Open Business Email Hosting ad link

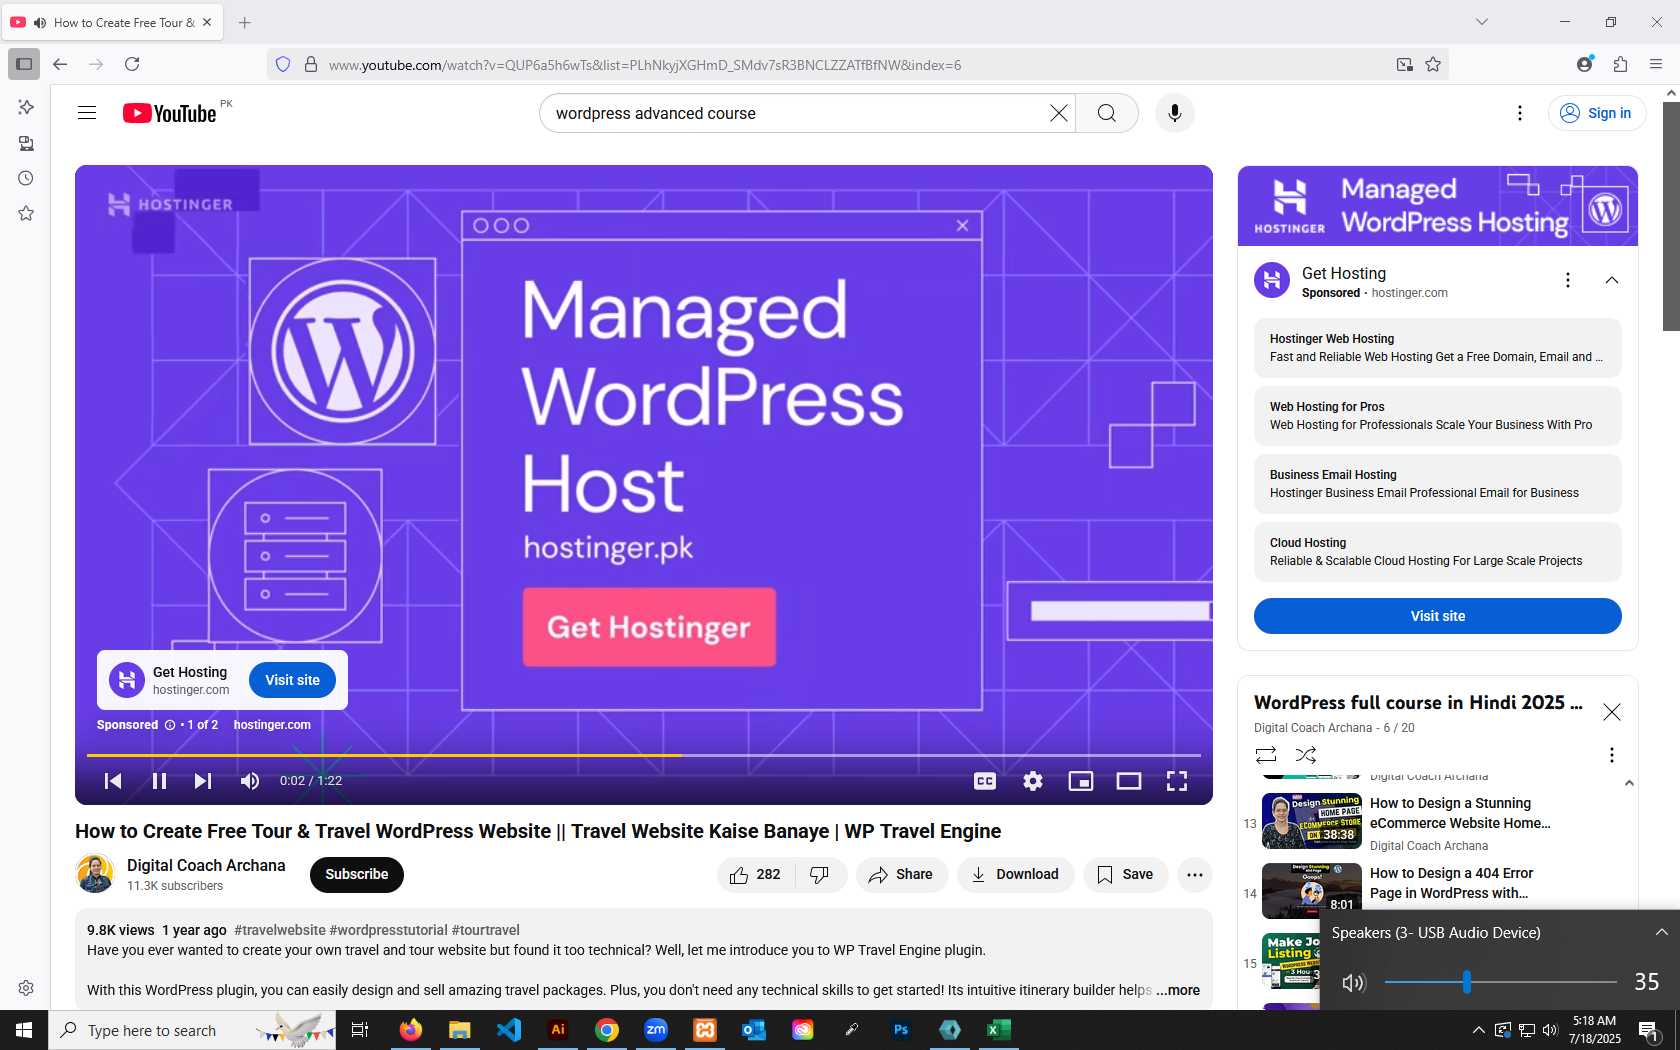tap(1437, 484)
